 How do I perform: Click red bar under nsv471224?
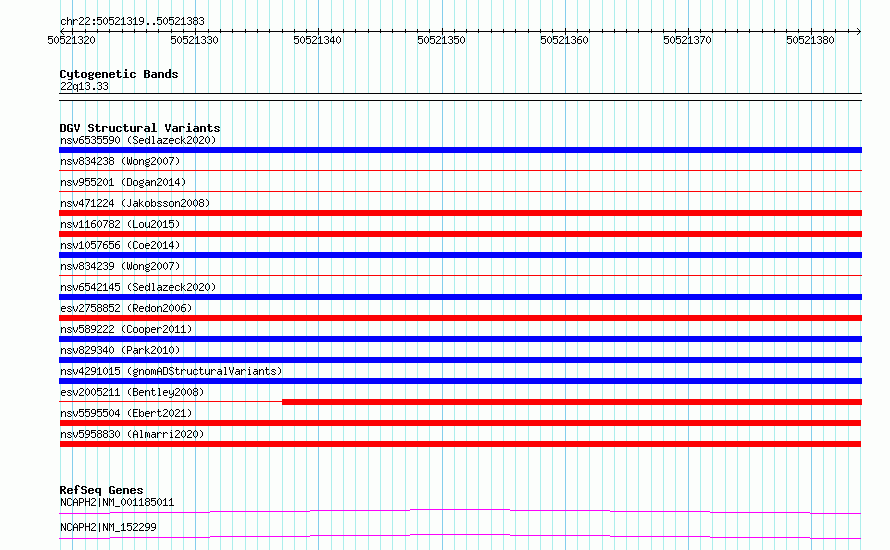click(460, 213)
